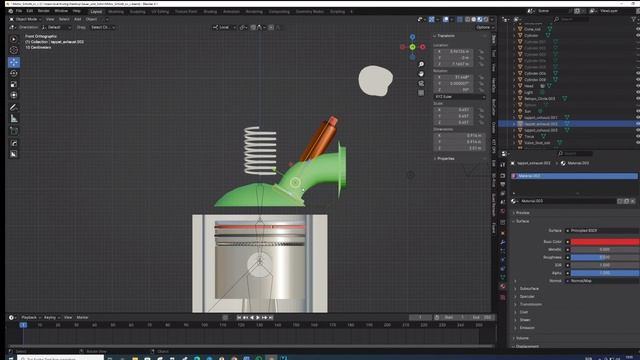The width and height of the screenshot is (640, 360).
Task: Switch perspective/orthographic with the grid icon
Action: (421, 93)
